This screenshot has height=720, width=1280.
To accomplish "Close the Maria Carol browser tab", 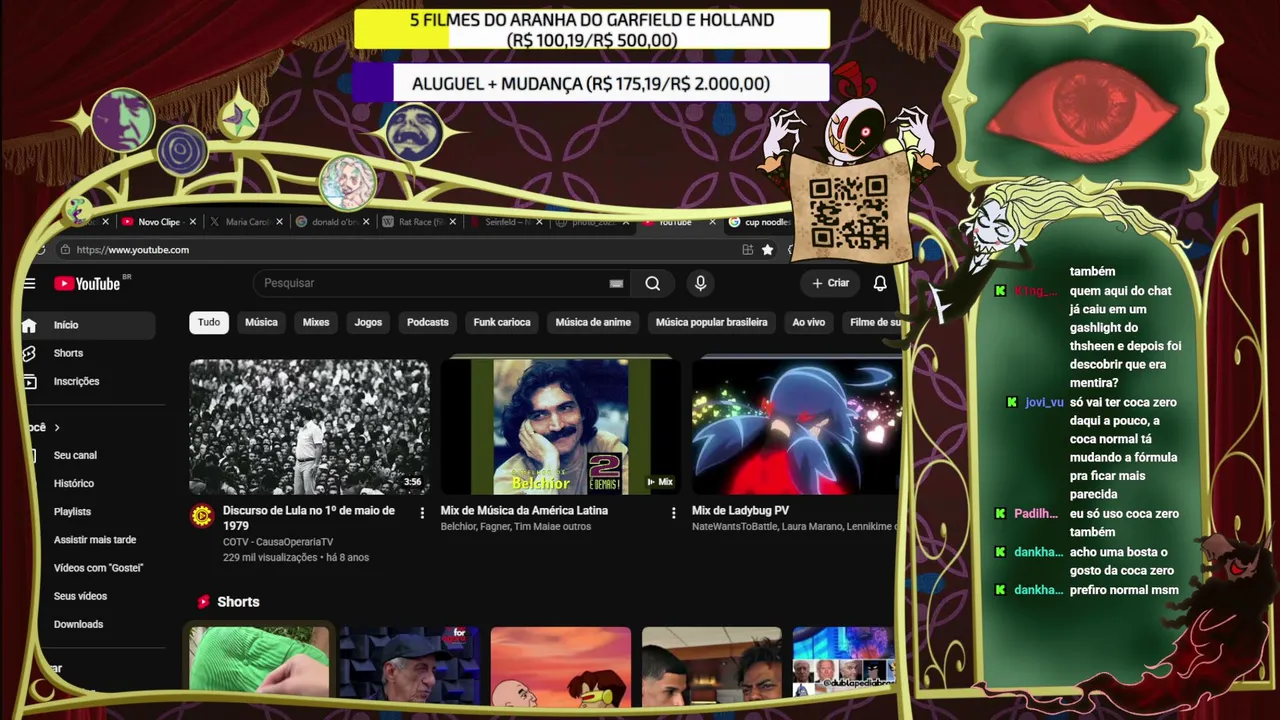I will point(279,222).
